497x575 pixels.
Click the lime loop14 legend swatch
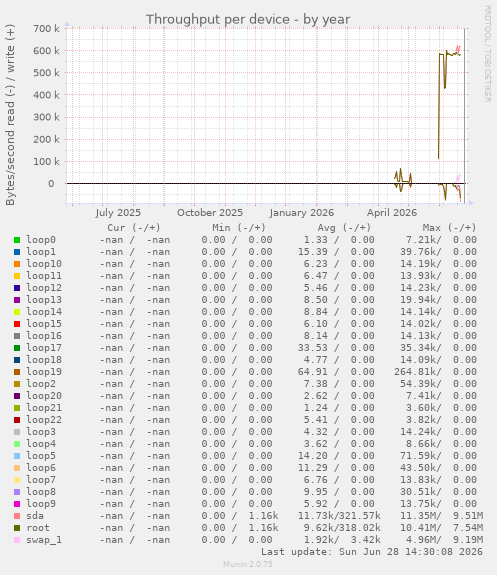17,312
